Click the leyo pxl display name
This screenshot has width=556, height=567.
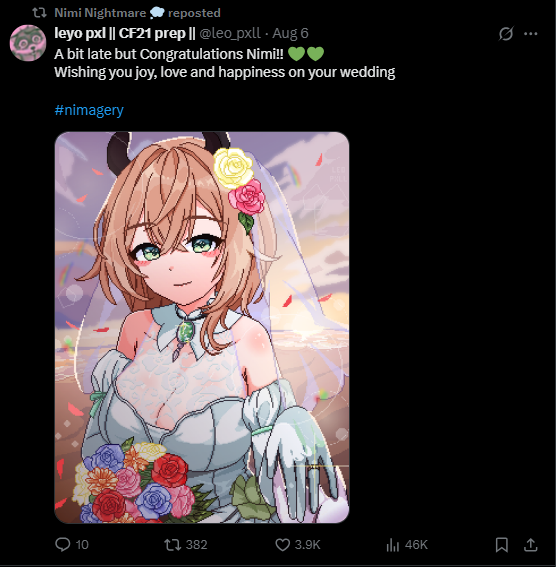tap(125, 33)
